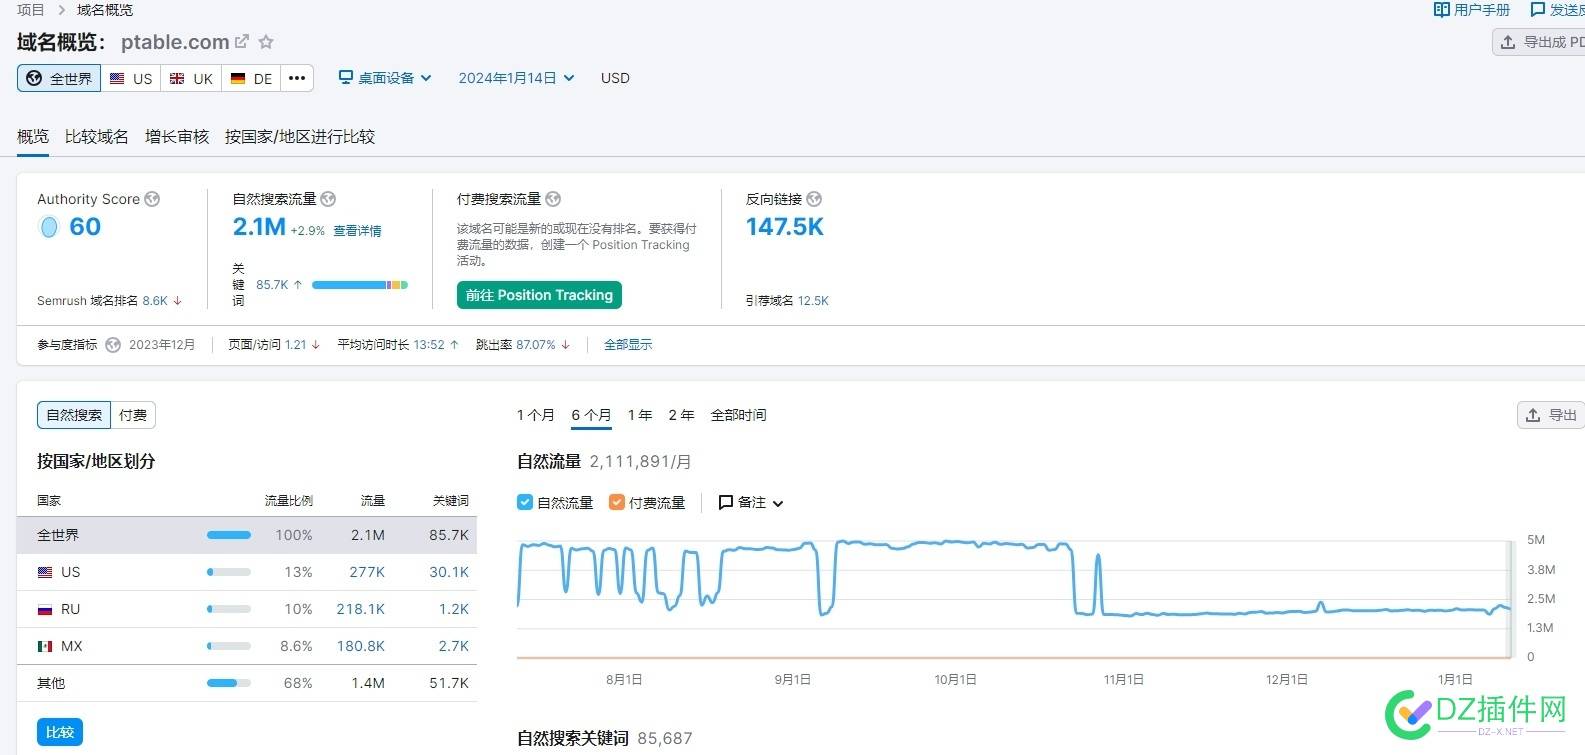The width and height of the screenshot is (1585, 755).
Task: Open the 按国家/地区进行比较 tab
Action: click(300, 136)
